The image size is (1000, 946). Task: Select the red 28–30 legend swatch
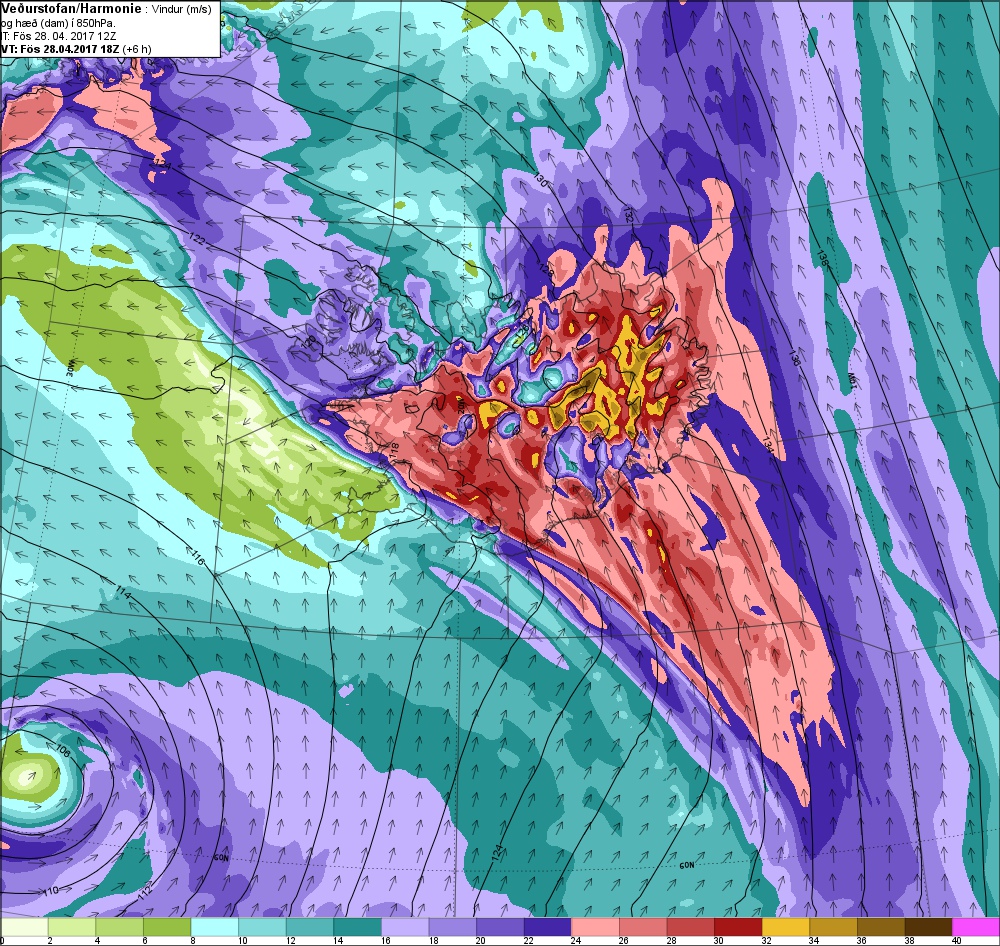[691, 926]
